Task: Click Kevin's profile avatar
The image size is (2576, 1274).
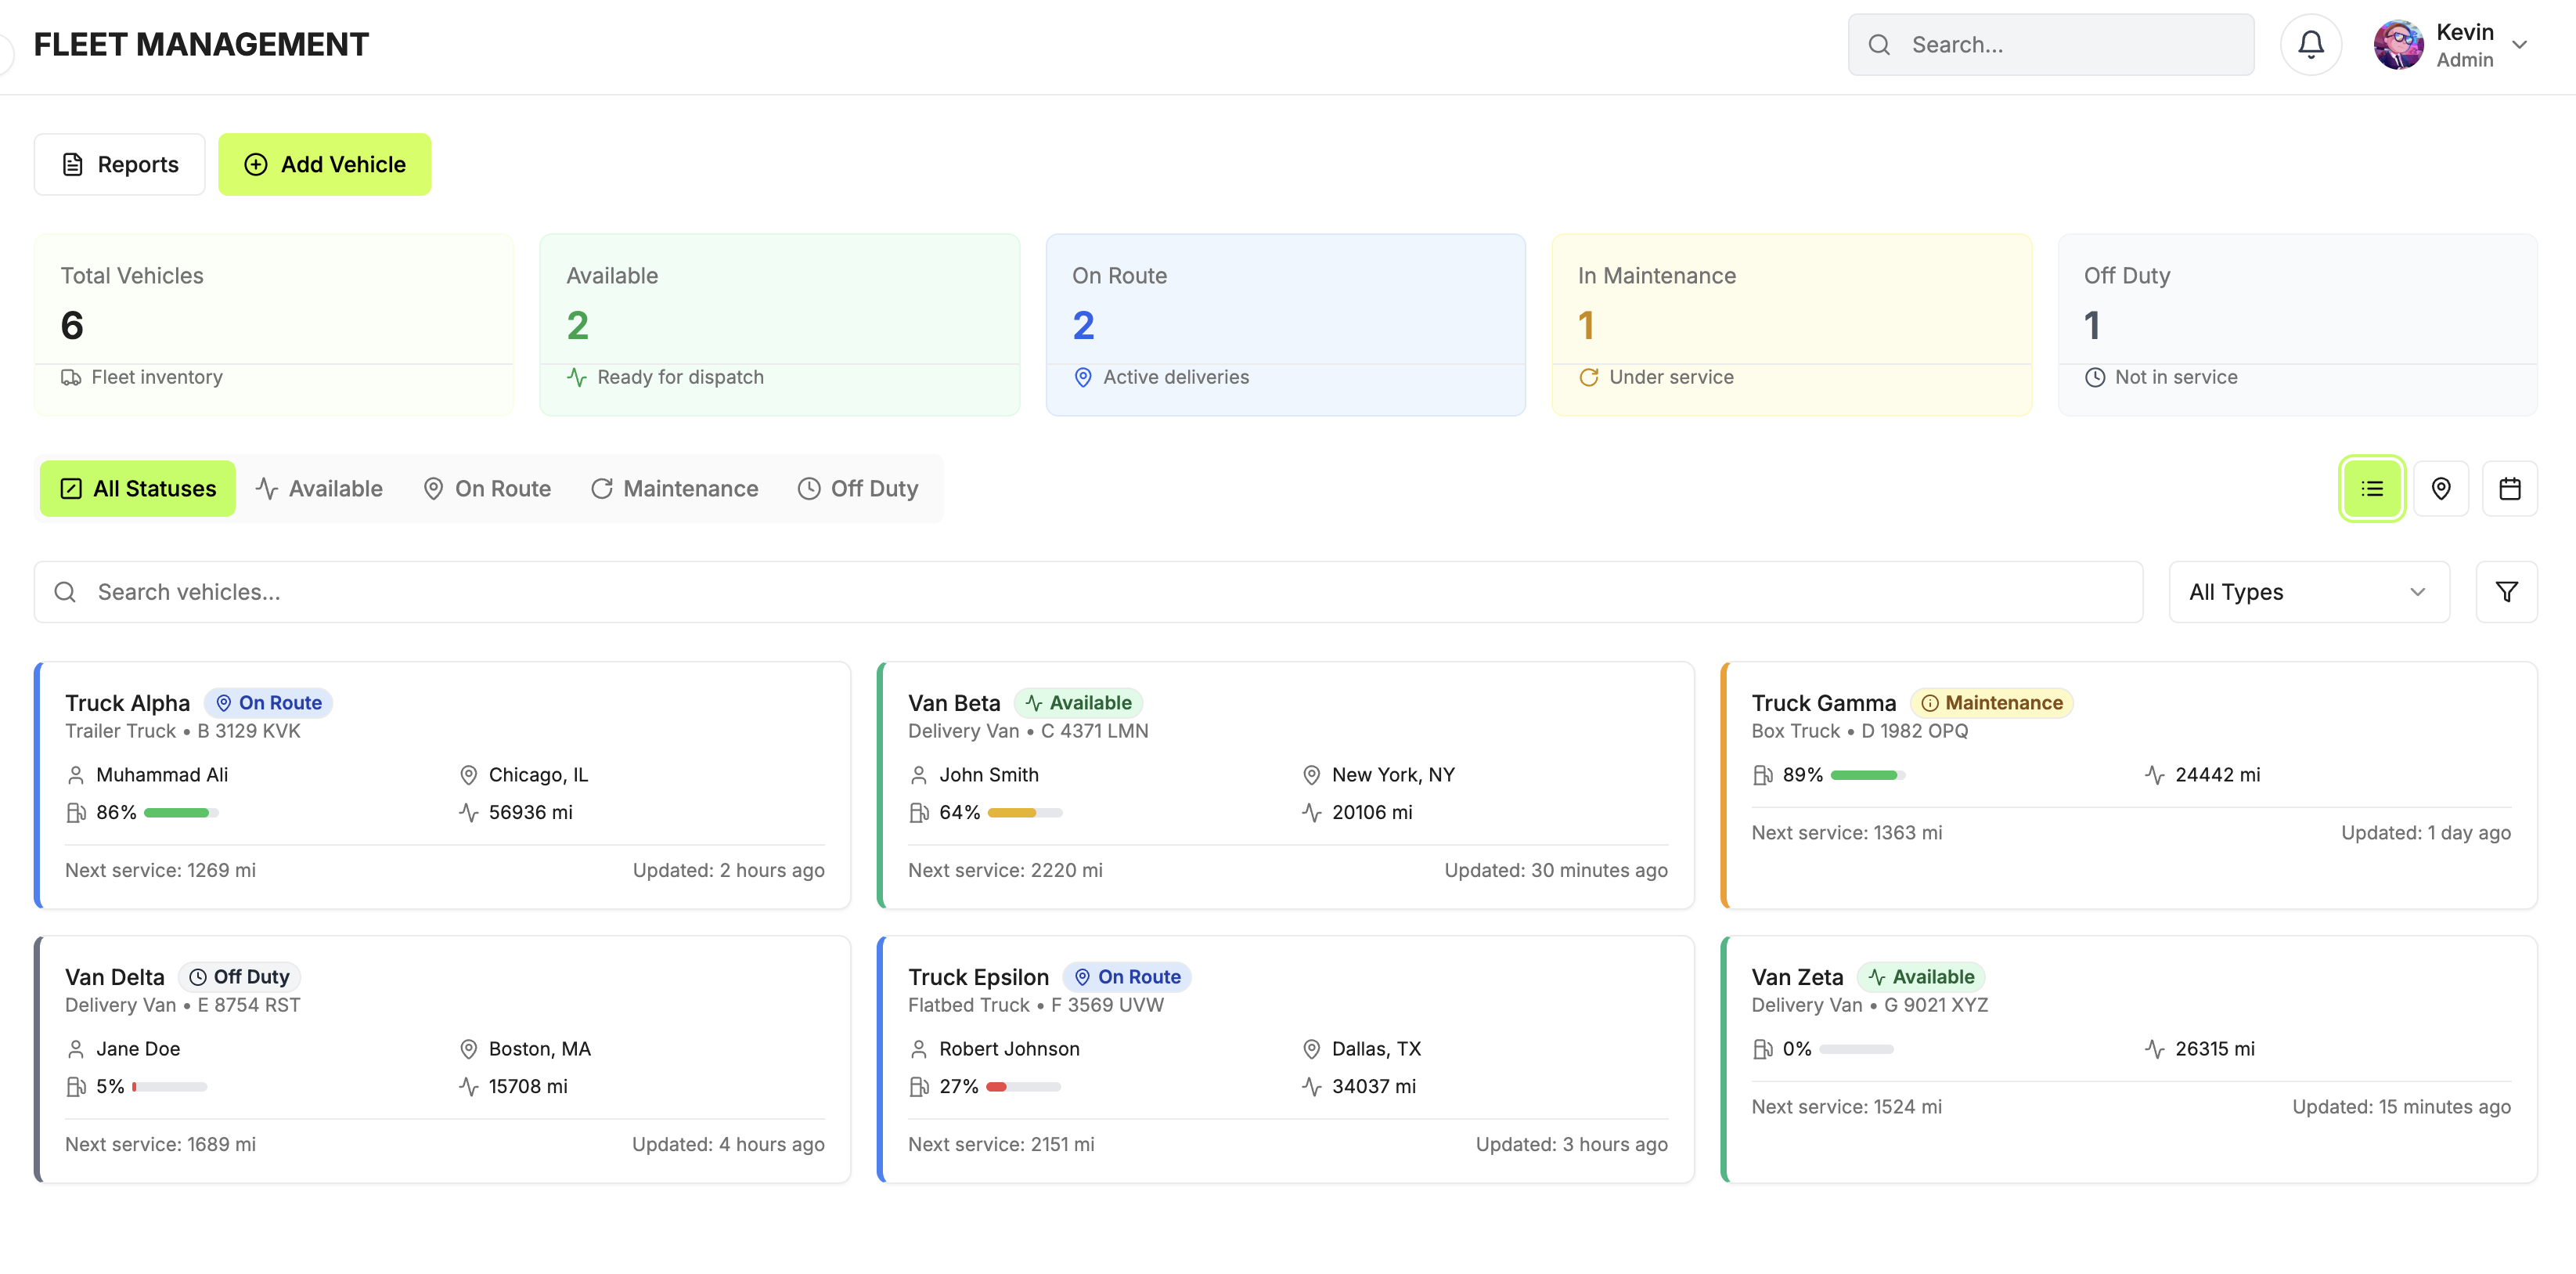Action: pyautogui.click(x=2398, y=45)
